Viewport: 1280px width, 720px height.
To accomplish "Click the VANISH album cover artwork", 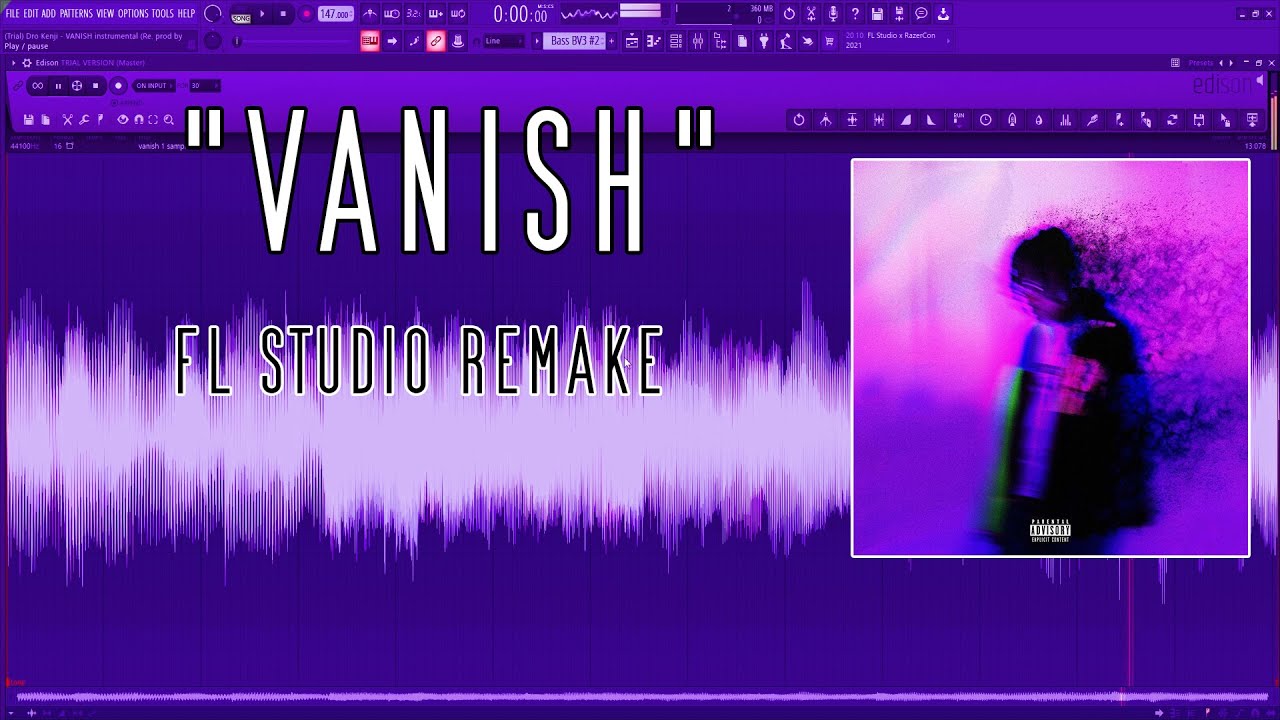I will pos(1050,358).
